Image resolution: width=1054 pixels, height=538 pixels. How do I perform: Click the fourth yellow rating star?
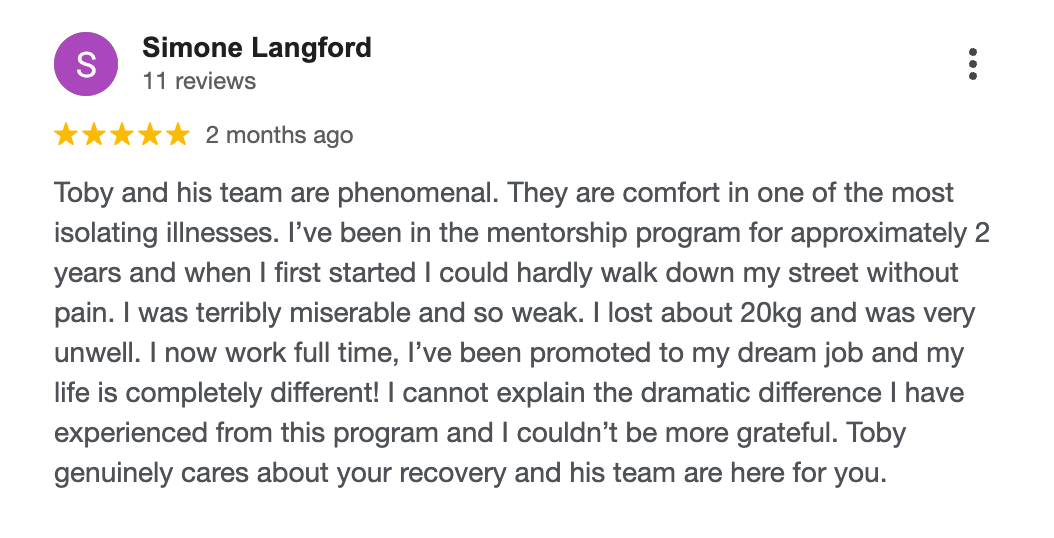150,135
